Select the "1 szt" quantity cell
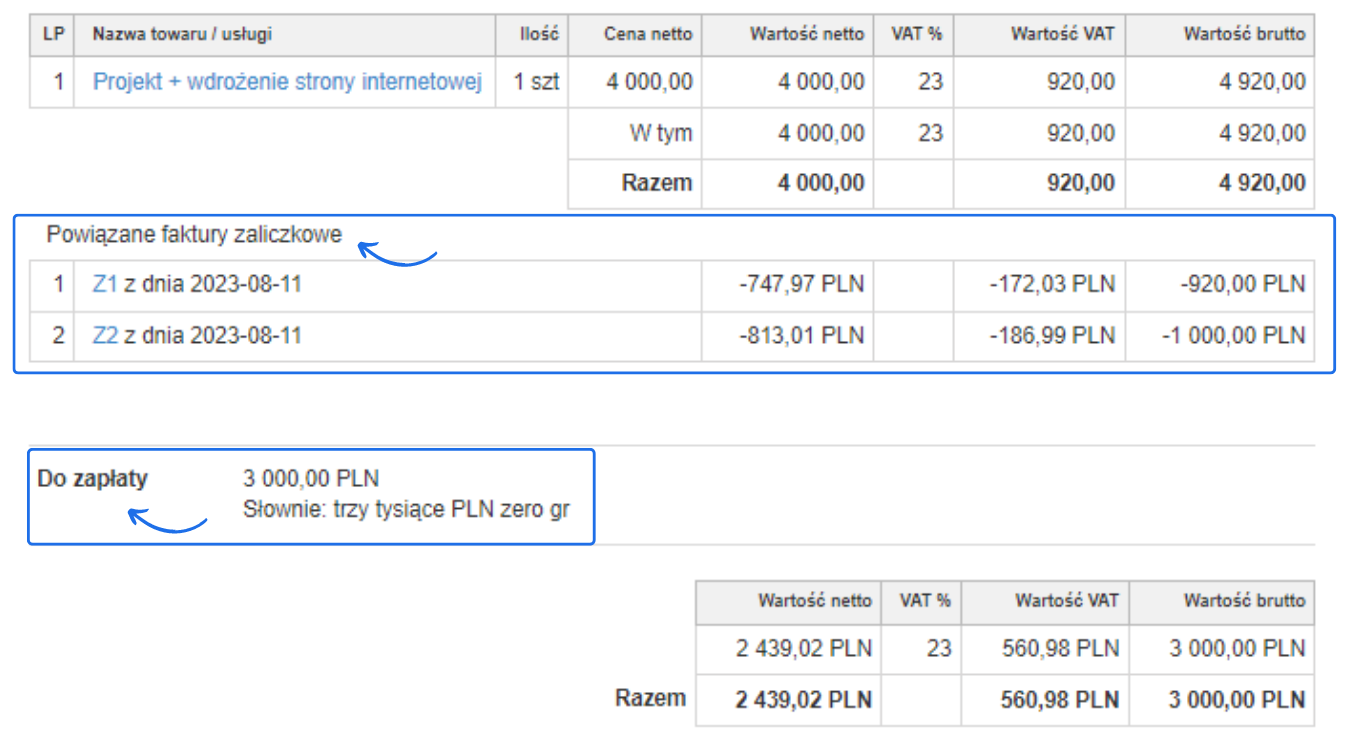 (536, 82)
